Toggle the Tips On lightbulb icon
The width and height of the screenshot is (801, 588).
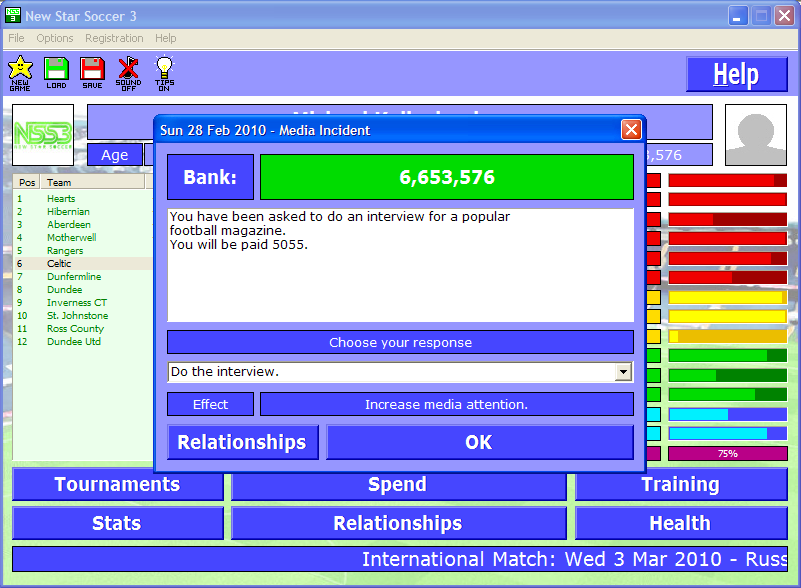(x=164, y=73)
